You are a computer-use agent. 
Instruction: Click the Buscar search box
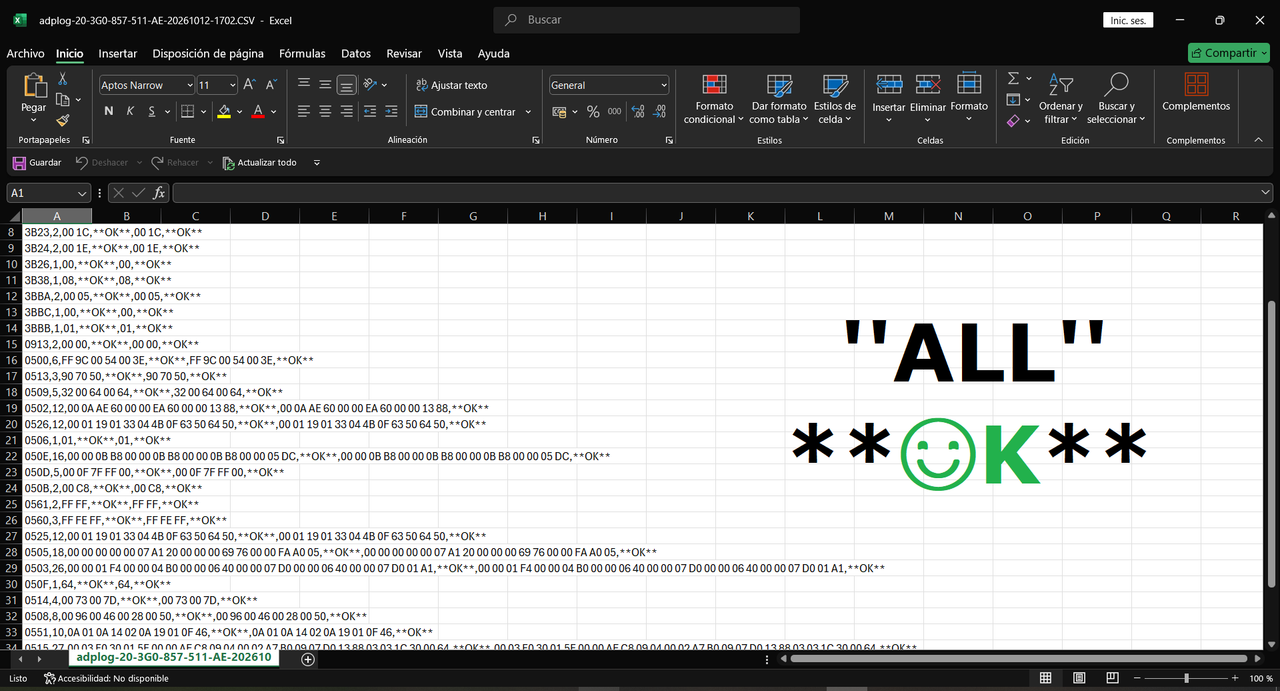coord(647,20)
